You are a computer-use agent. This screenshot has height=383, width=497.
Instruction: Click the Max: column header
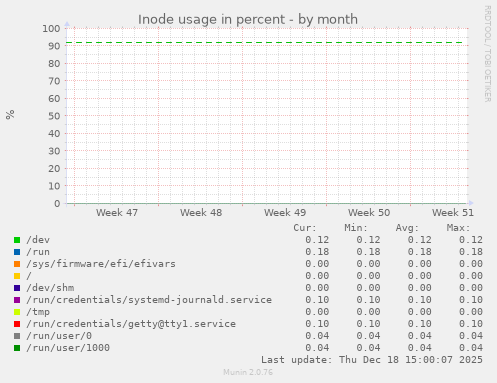coord(458,228)
